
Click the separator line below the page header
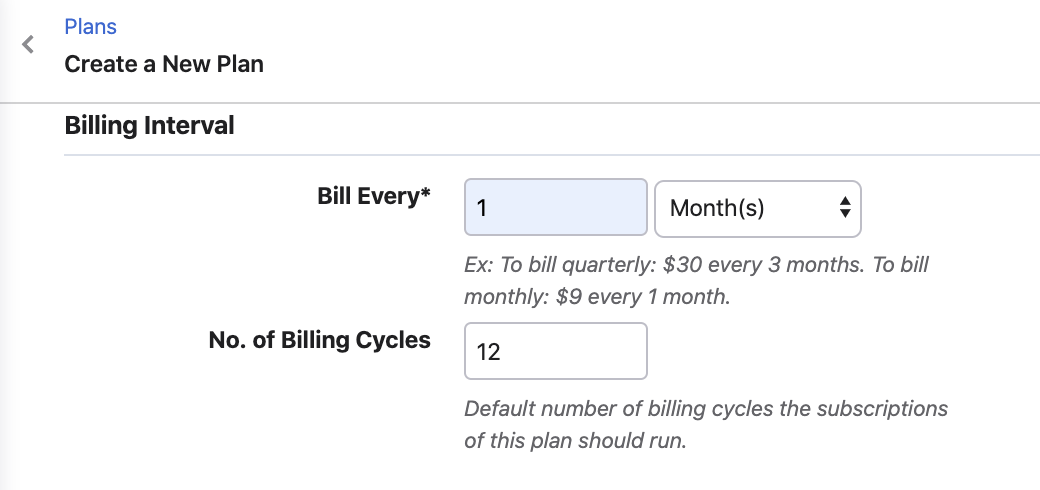(x=520, y=103)
